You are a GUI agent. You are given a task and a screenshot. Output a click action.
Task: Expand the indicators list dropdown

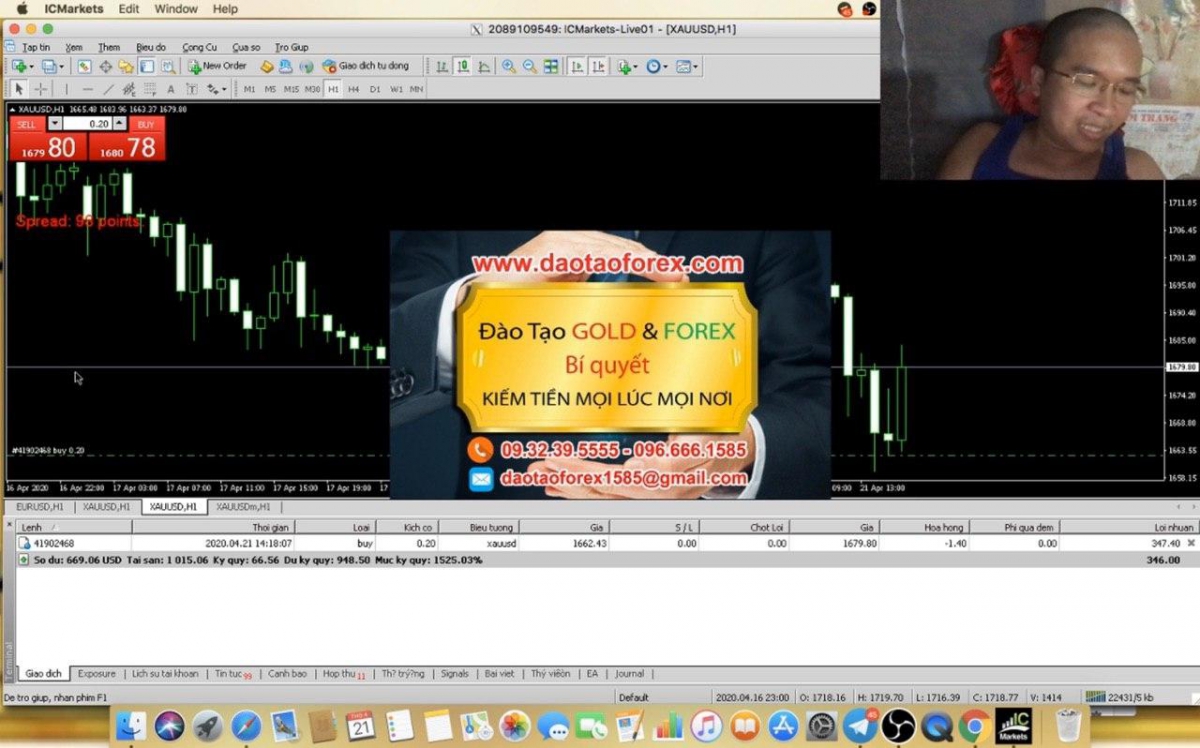(x=636, y=67)
